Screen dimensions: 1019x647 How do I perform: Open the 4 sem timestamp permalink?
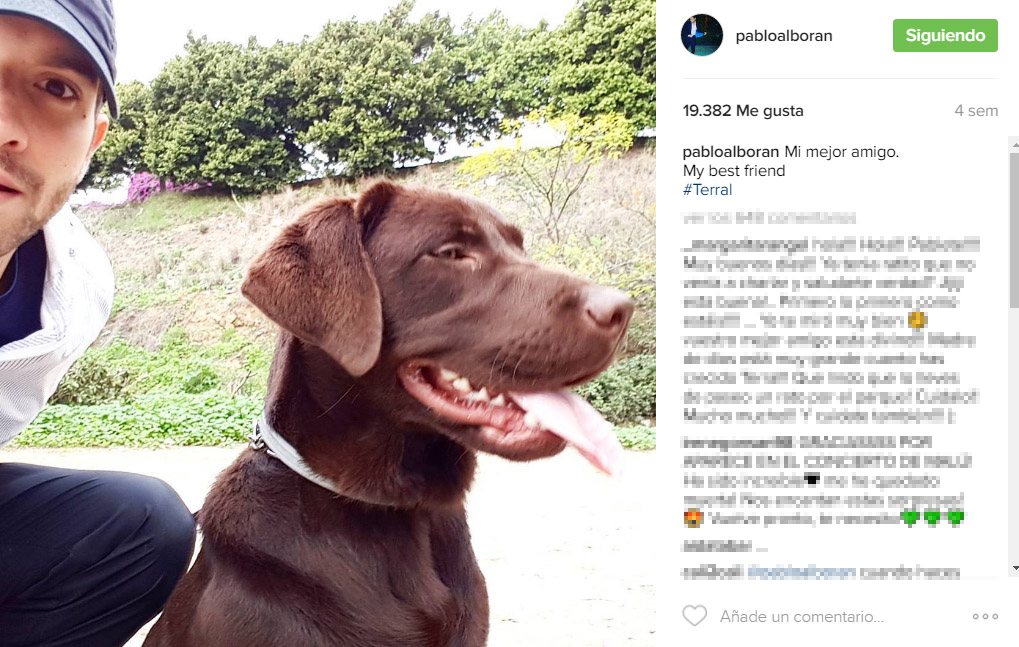click(x=975, y=110)
